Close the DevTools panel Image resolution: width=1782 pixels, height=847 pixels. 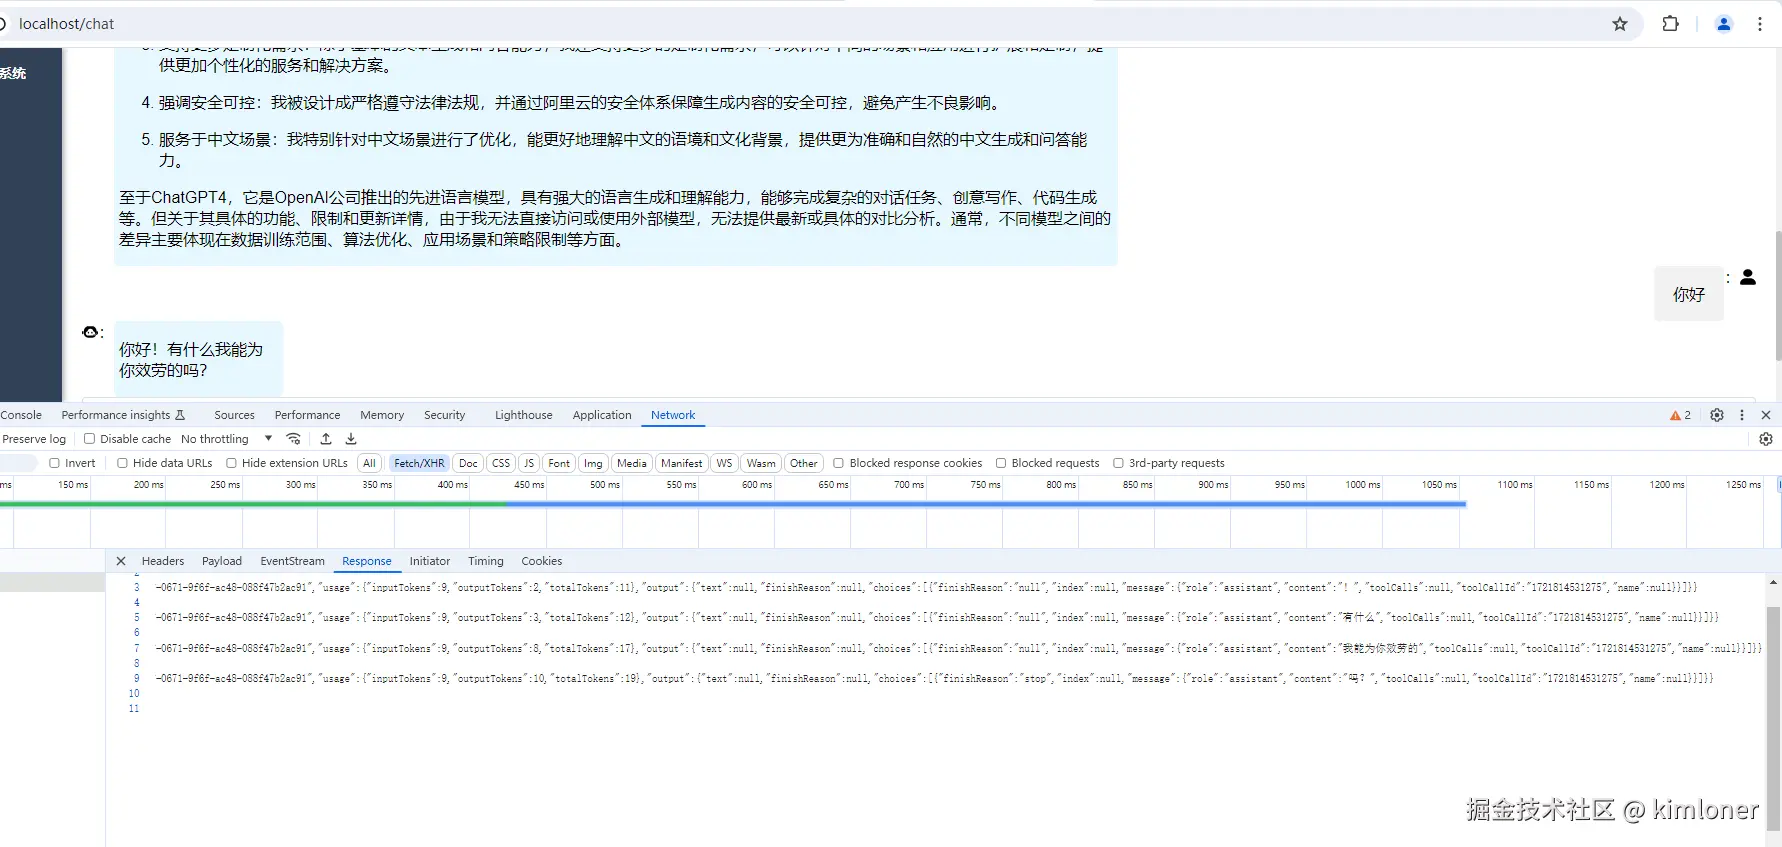pyautogui.click(x=1766, y=415)
